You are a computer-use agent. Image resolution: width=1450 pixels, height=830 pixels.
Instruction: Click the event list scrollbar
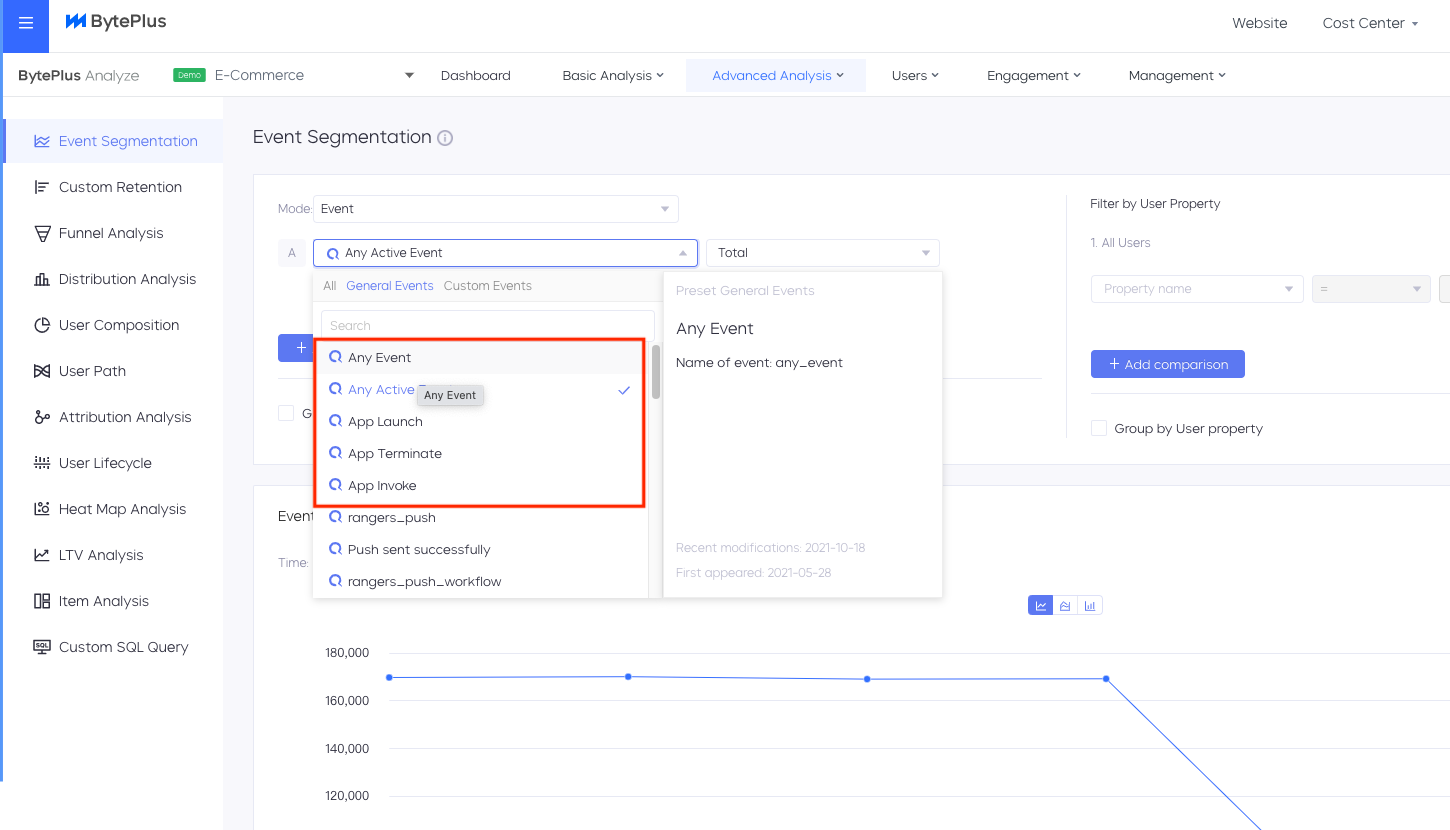pyautogui.click(x=656, y=371)
